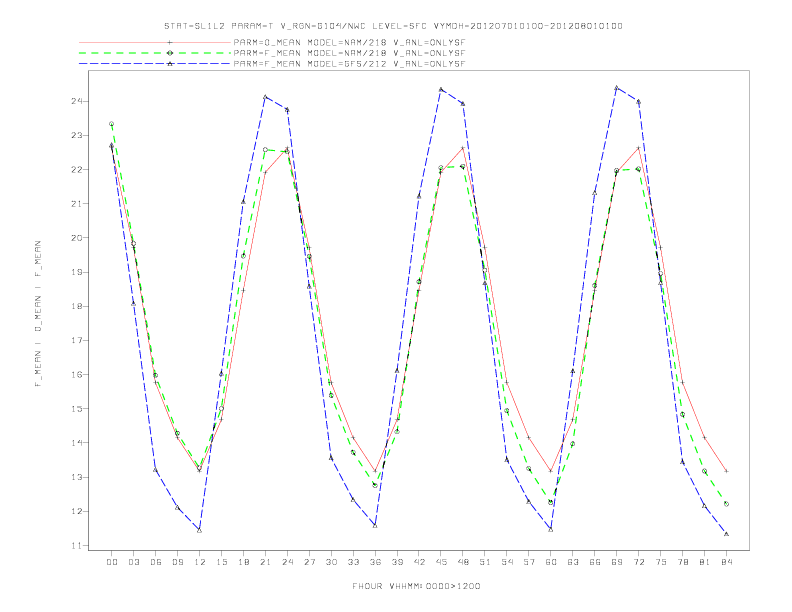Image resolution: width=792 pixels, height=612 pixels.
Task: Click the chart title beginning 'STAT=SL1L2 PARAM=T'
Action: coord(393,26)
